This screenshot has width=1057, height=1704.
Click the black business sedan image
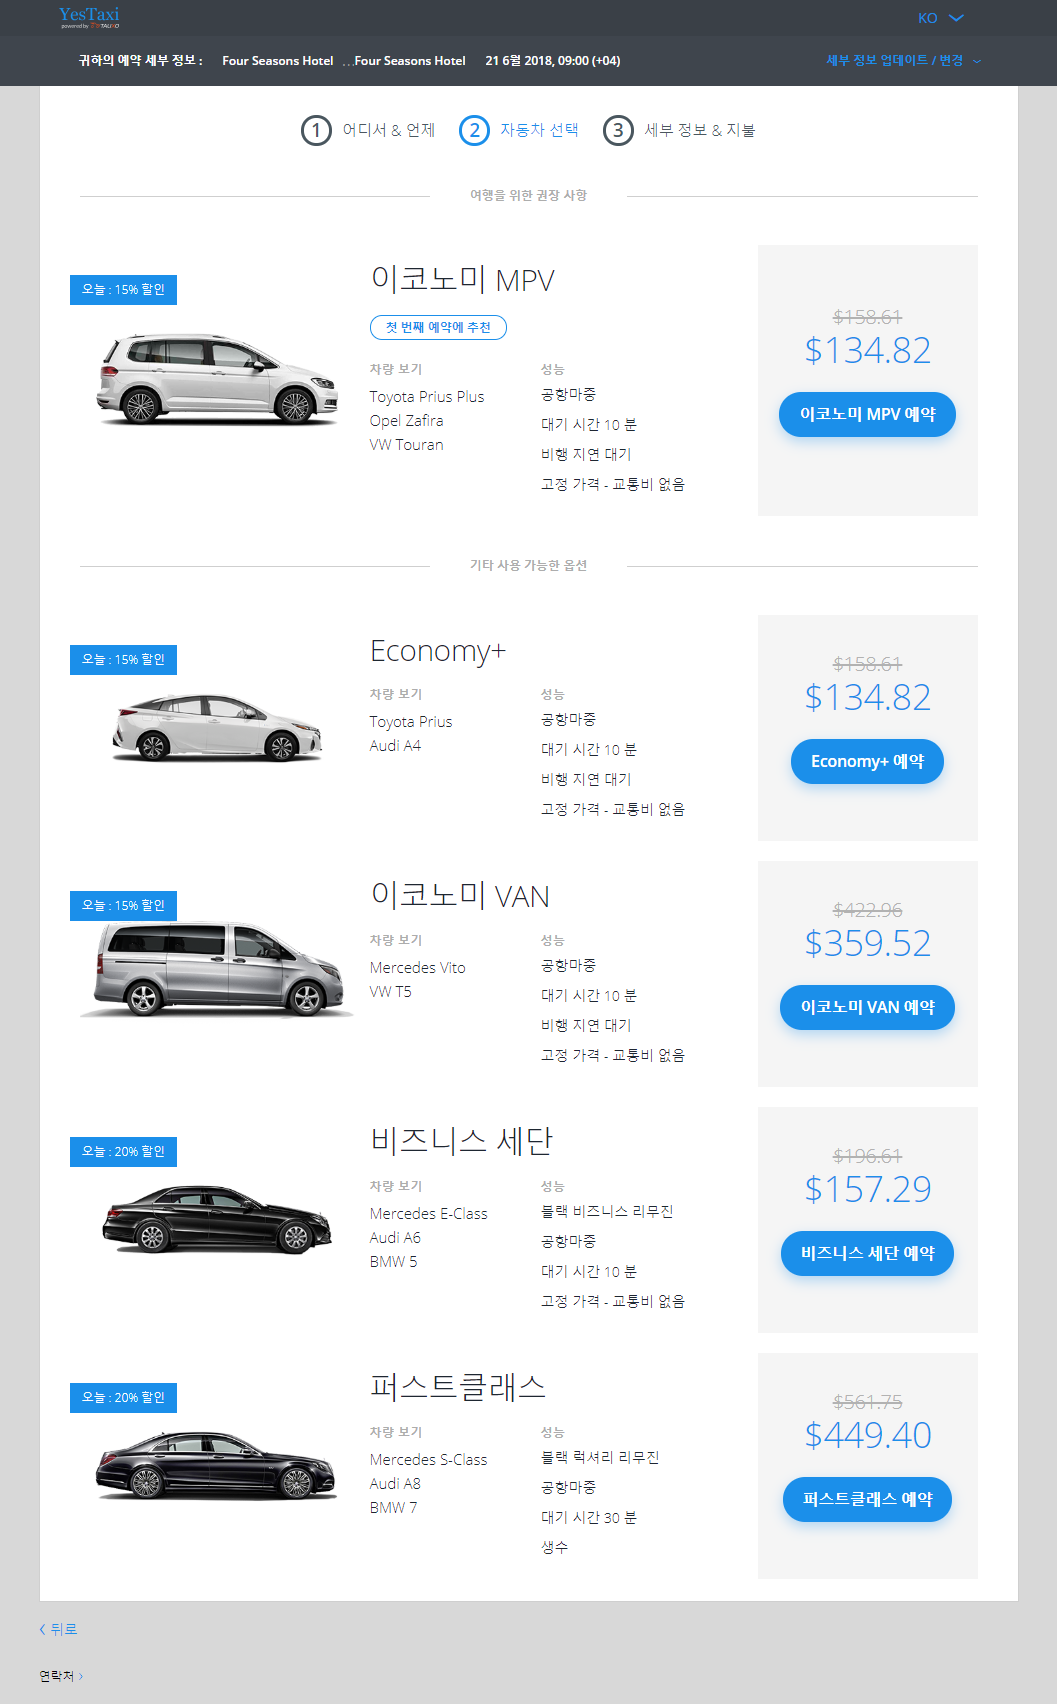tap(217, 1218)
